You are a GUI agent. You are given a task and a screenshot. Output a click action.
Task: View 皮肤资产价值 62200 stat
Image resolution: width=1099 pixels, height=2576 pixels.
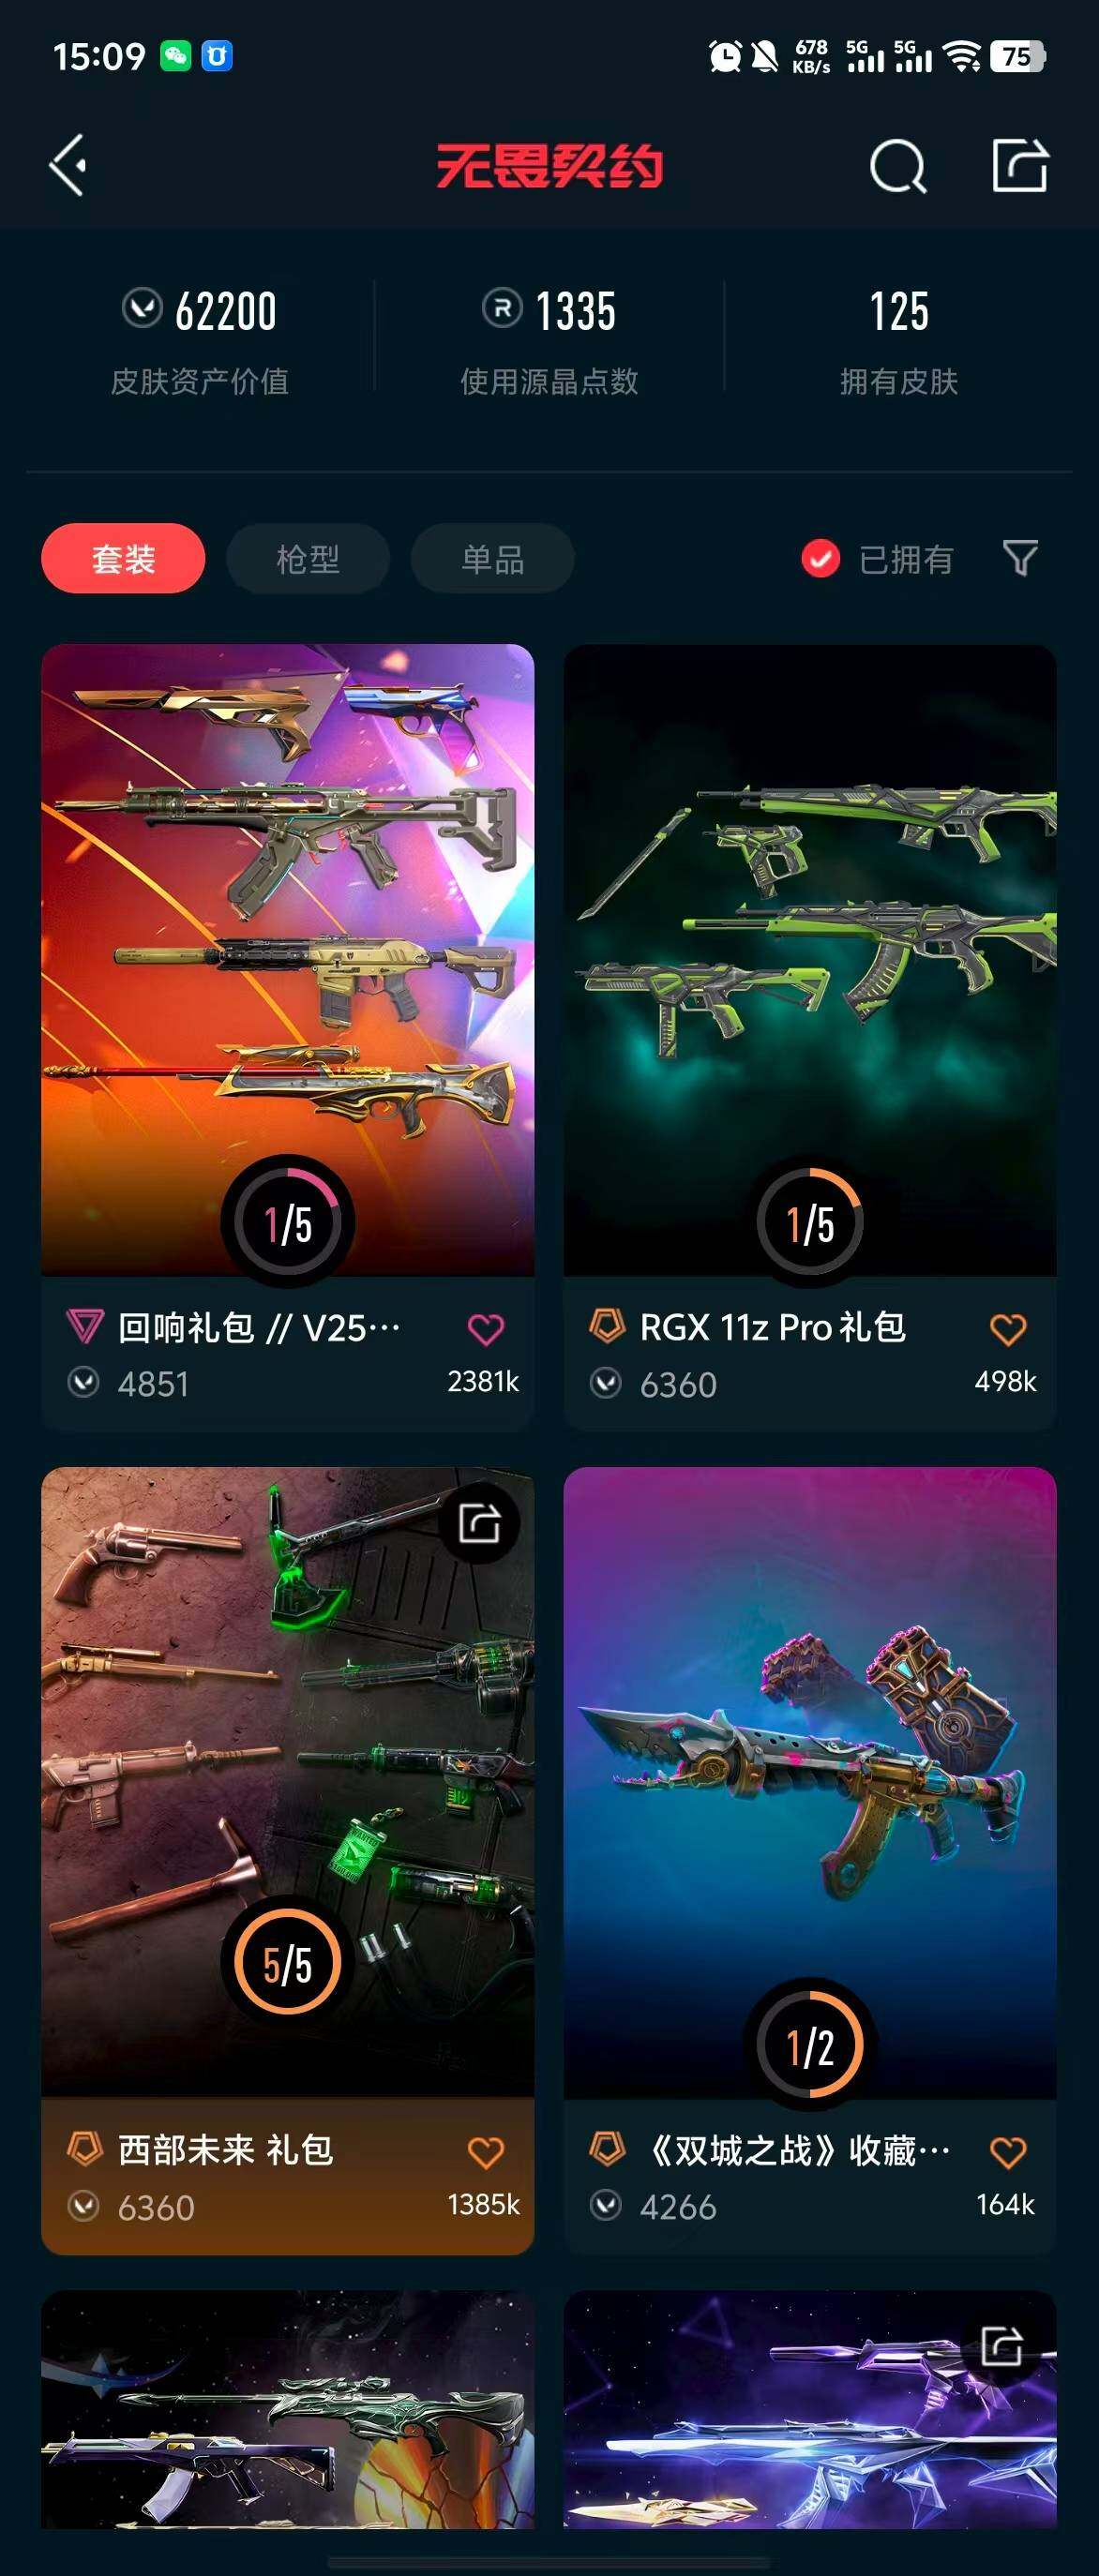coord(200,340)
